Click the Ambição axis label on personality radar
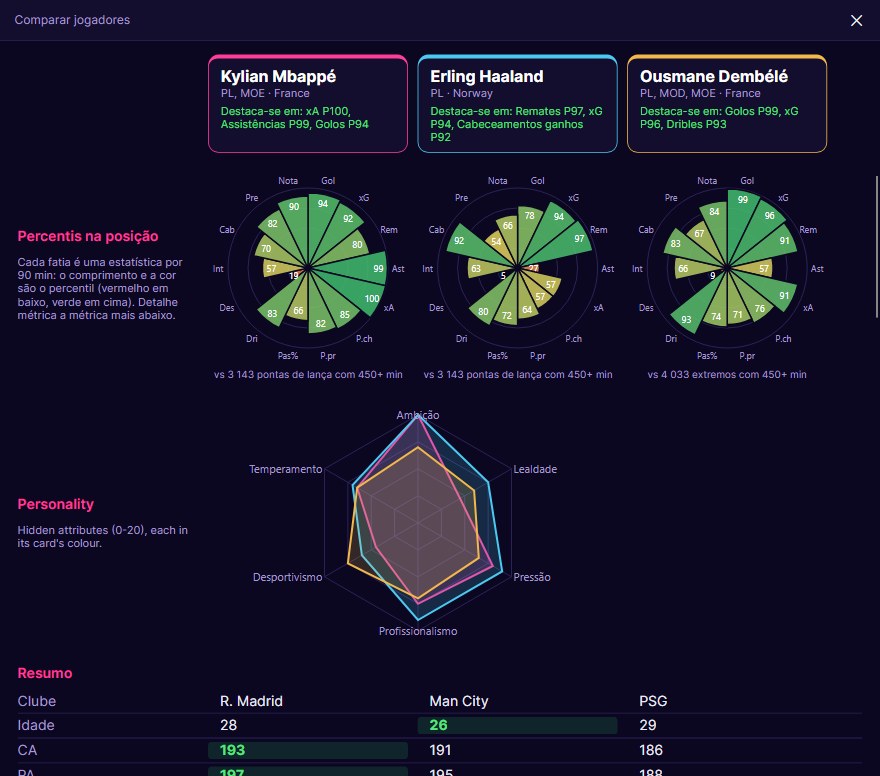Screen dimensions: 880x776 point(418,415)
